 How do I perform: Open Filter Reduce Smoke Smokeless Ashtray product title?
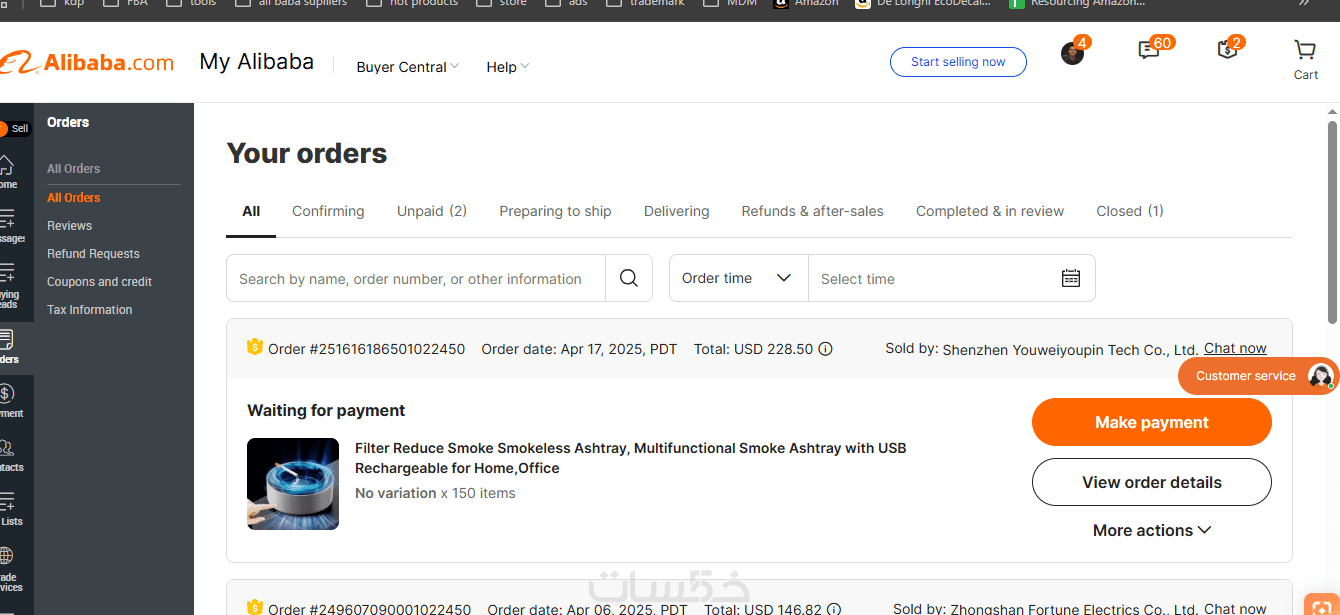[x=631, y=458]
